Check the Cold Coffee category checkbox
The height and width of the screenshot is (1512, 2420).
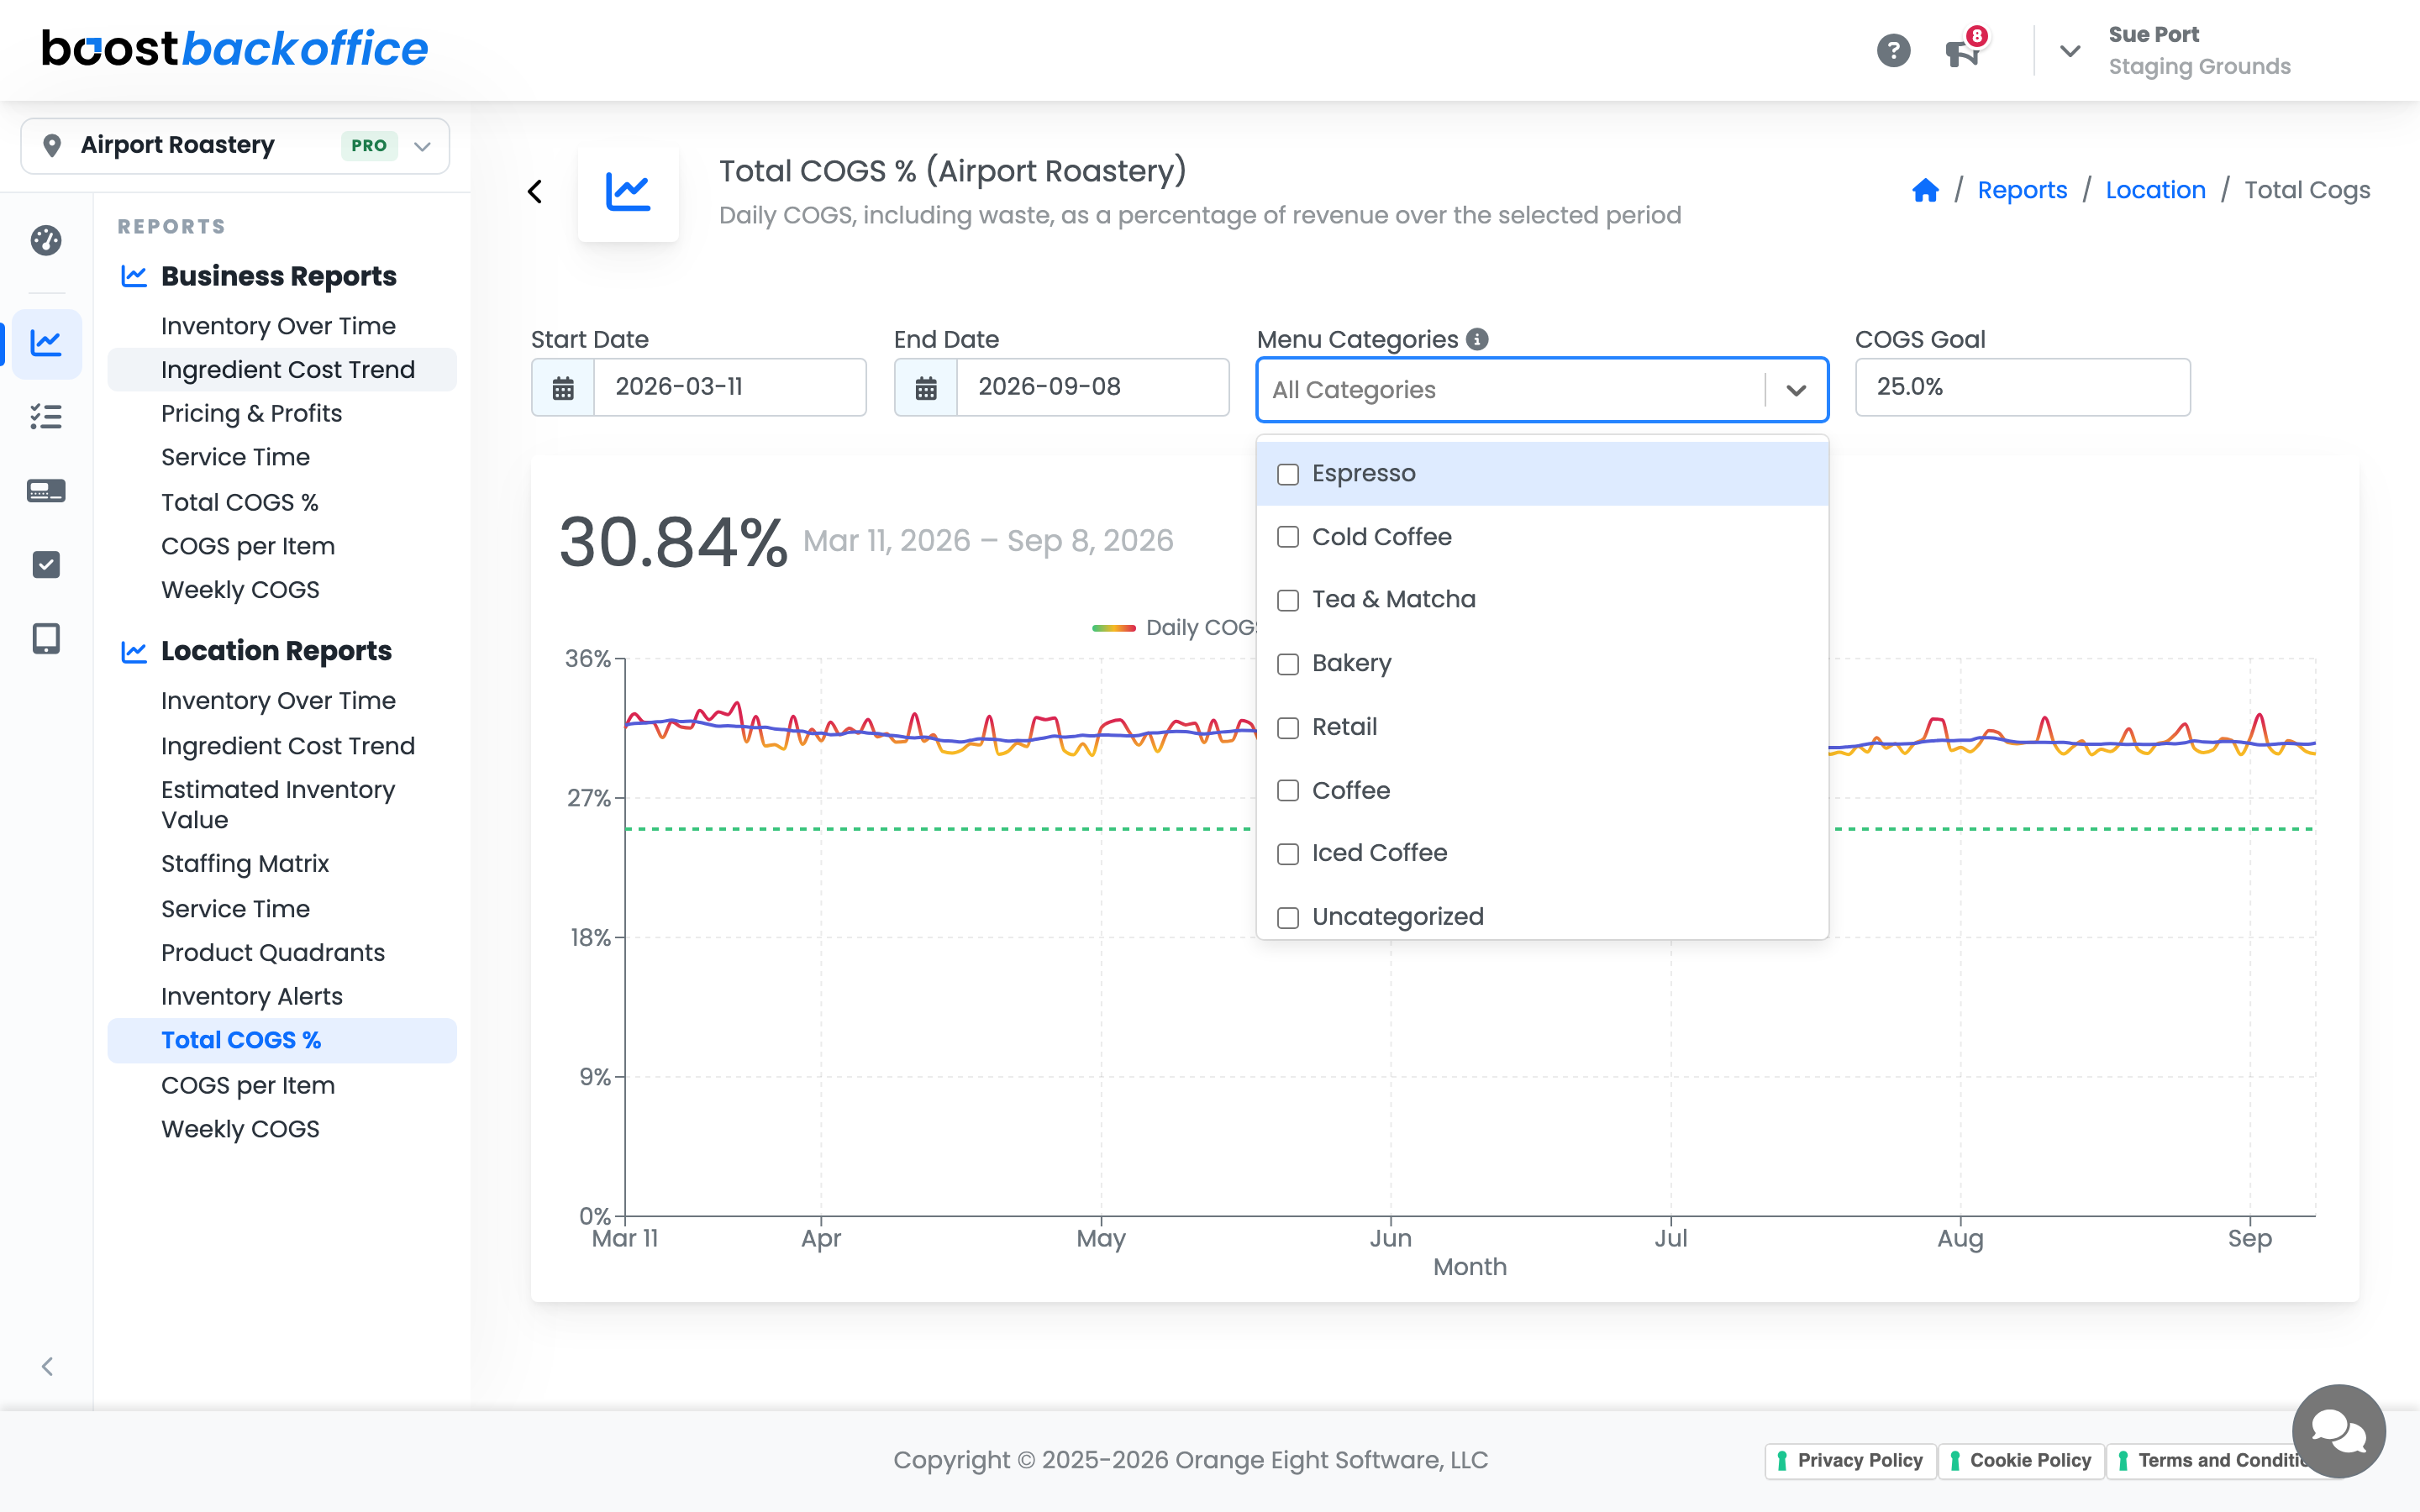1288,537
